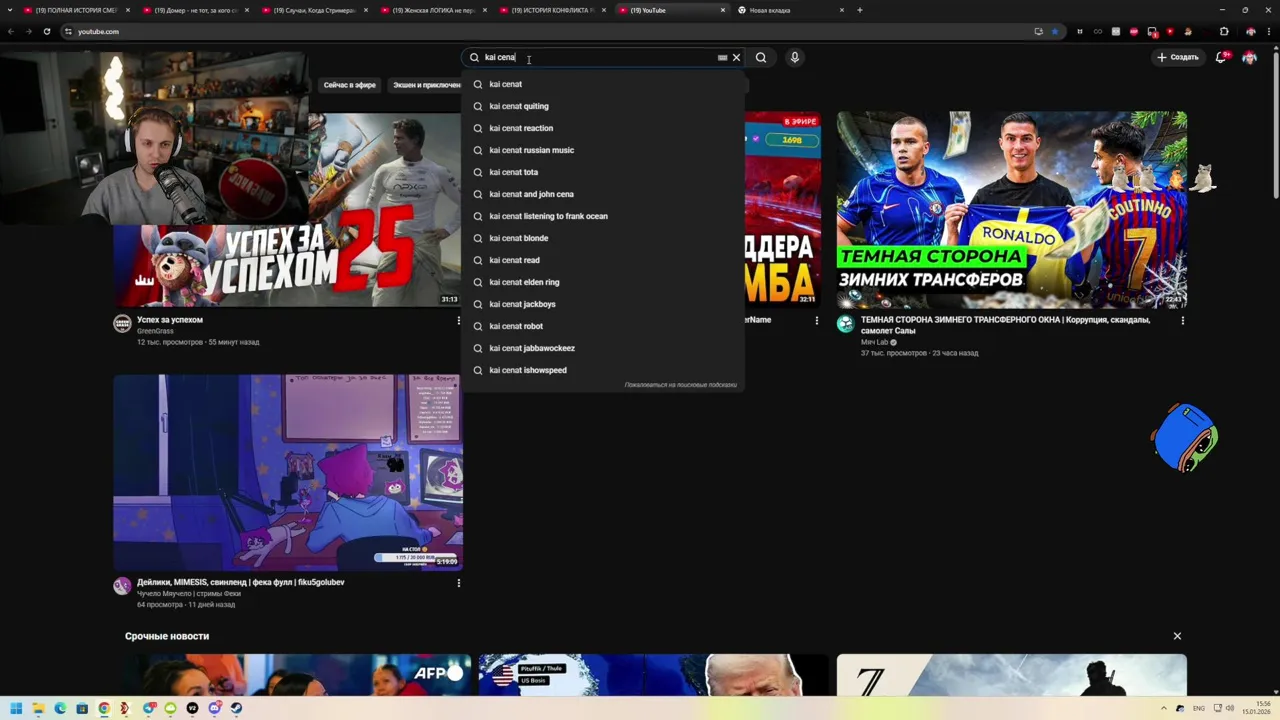
Task: Close the Срочные новости section
Action: tap(1177, 636)
